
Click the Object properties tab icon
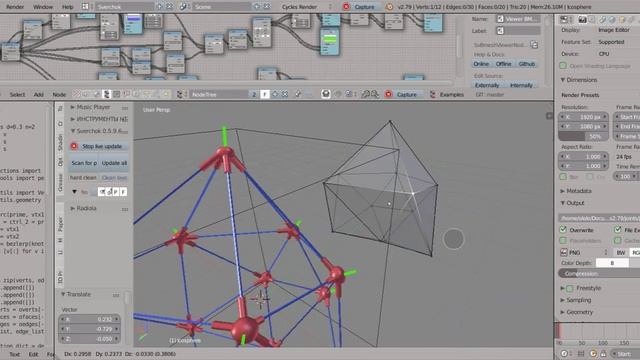(622, 20)
